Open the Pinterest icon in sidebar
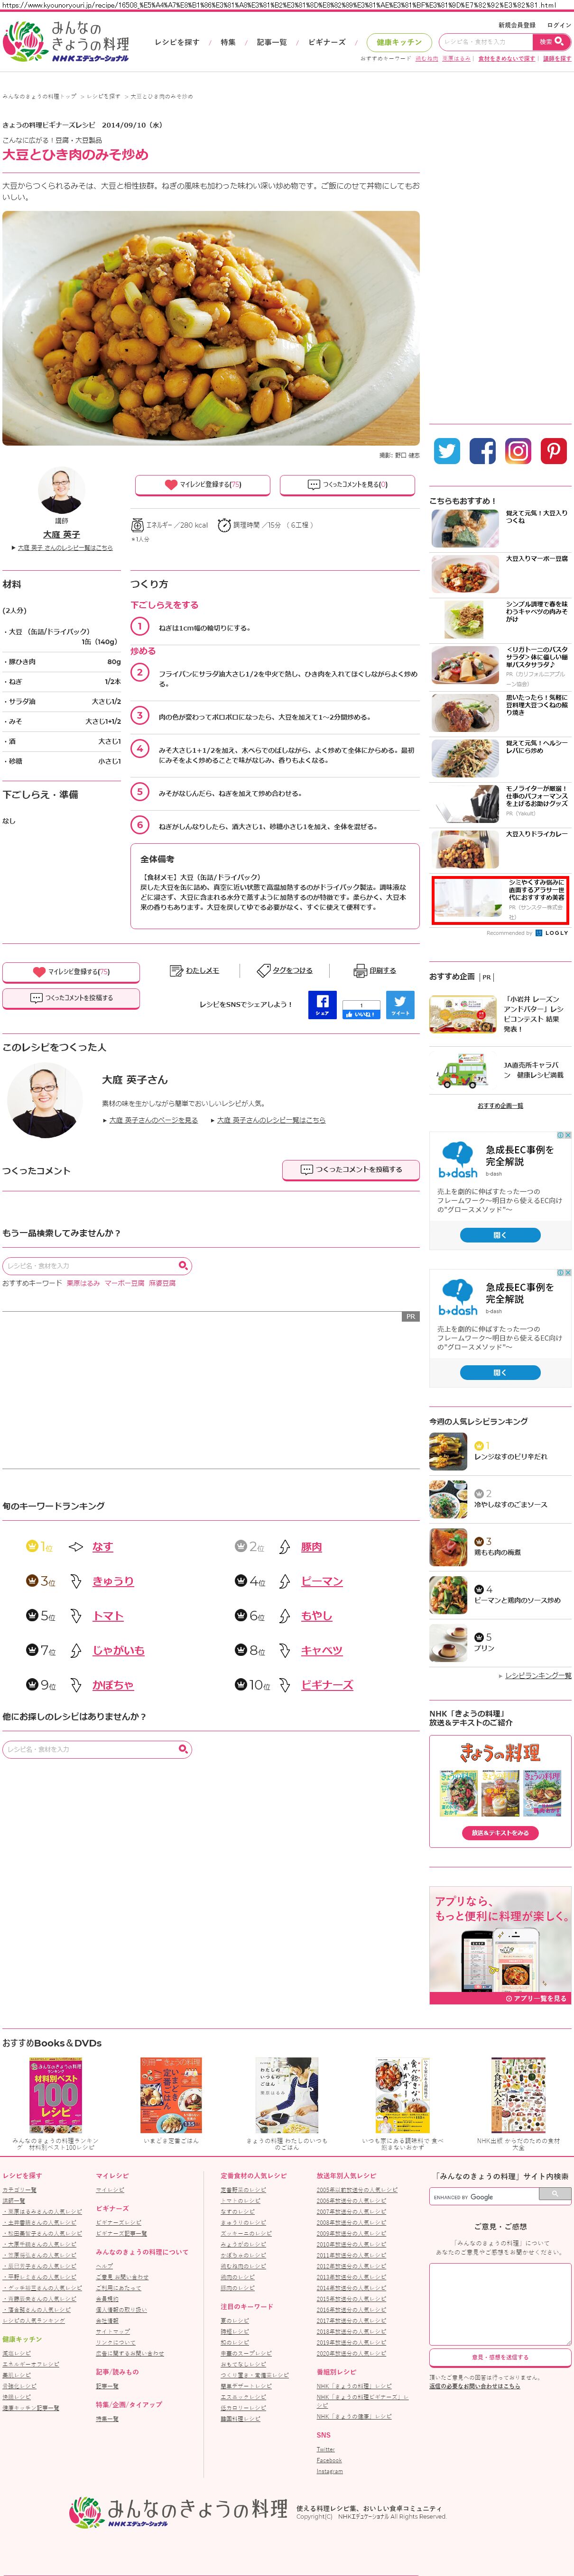This screenshot has width=574, height=2576. 554,450
